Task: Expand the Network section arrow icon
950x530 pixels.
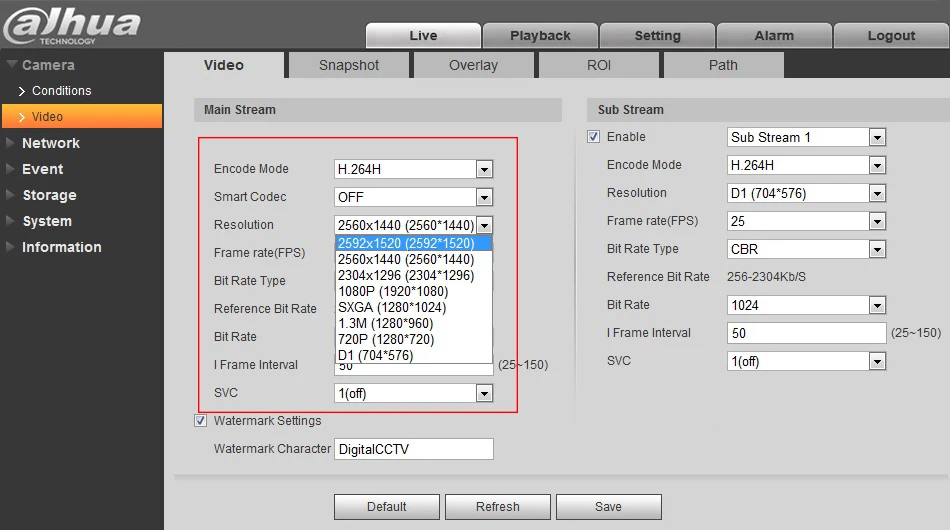Action: 10,142
